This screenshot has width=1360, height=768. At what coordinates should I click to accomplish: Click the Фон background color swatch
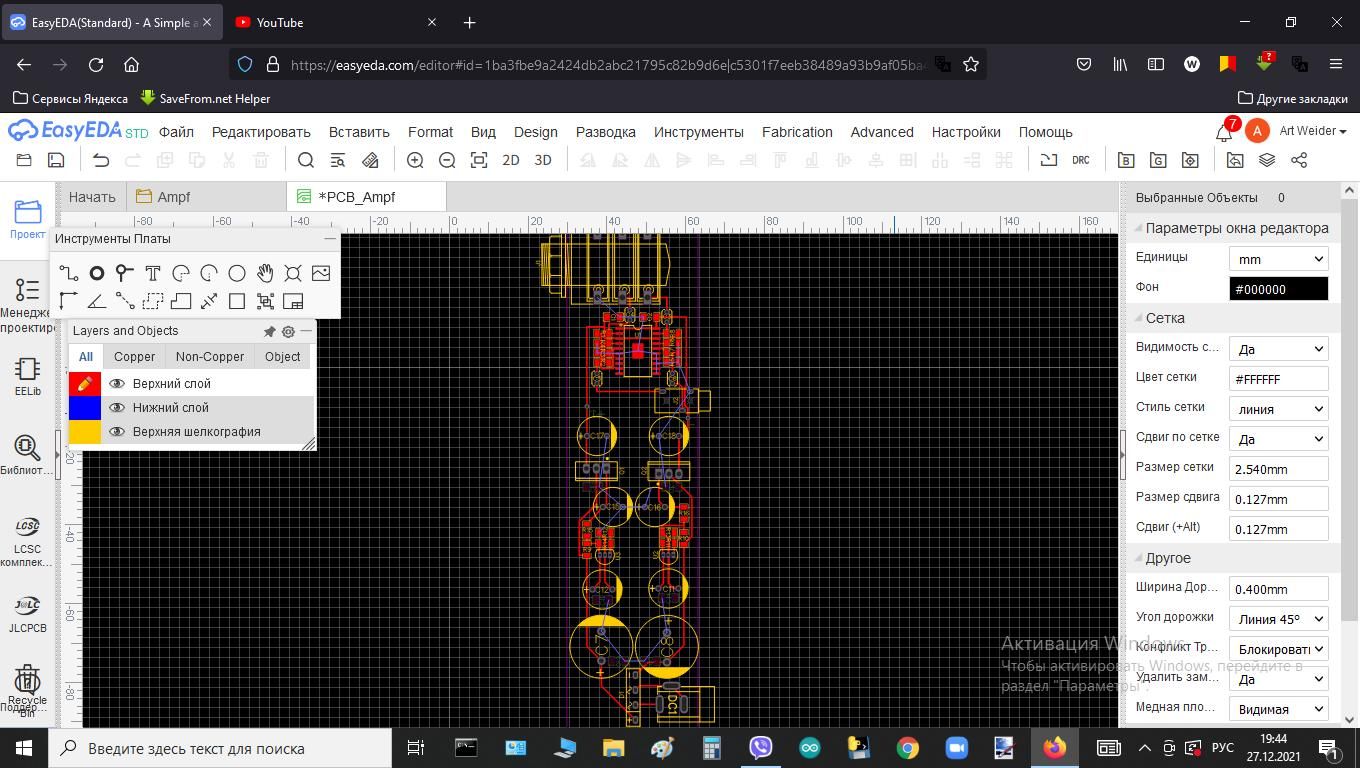tap(1278, 289)
